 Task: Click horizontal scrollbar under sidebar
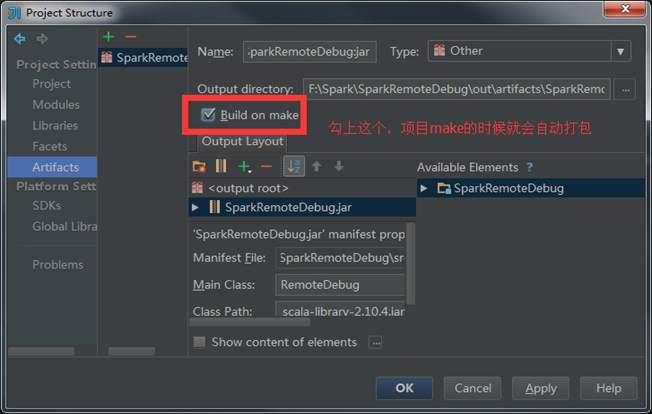pyautogui.click(x=41, y=352)
